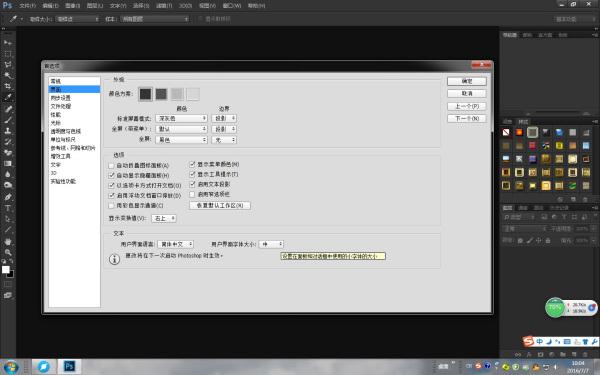Open the 用户界面语言 dropdown
The width and height of the screenshot is (600, 375).
[176, 244]
